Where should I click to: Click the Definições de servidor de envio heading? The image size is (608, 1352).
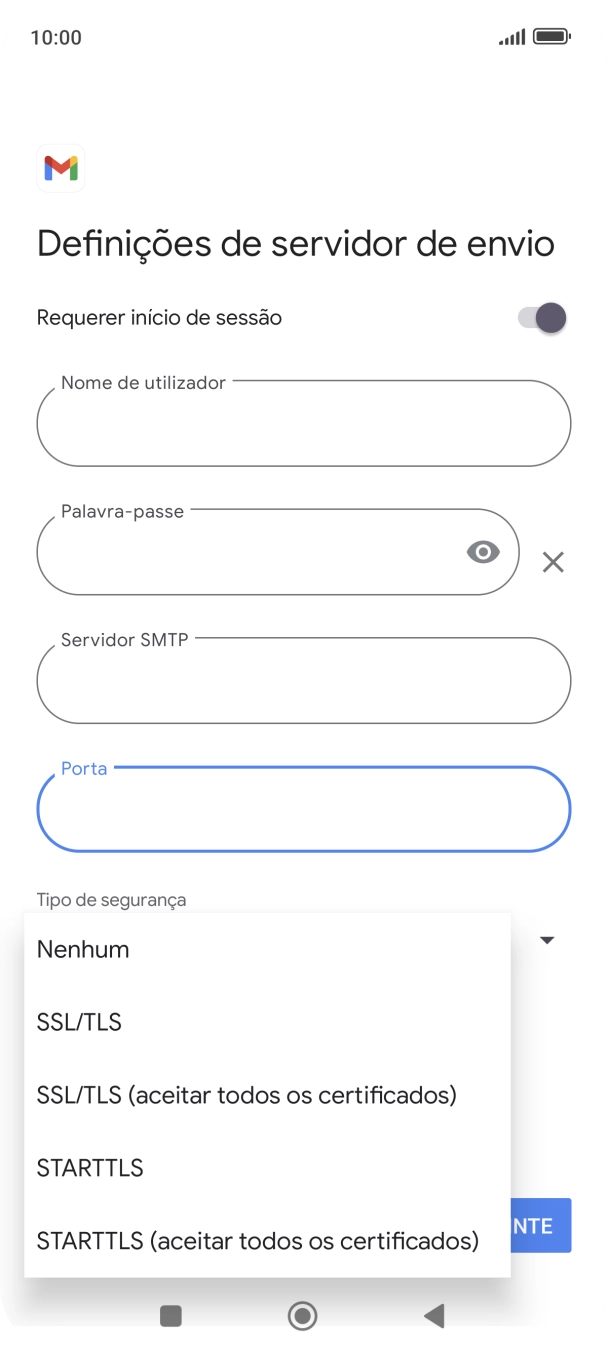pos(294,243)
